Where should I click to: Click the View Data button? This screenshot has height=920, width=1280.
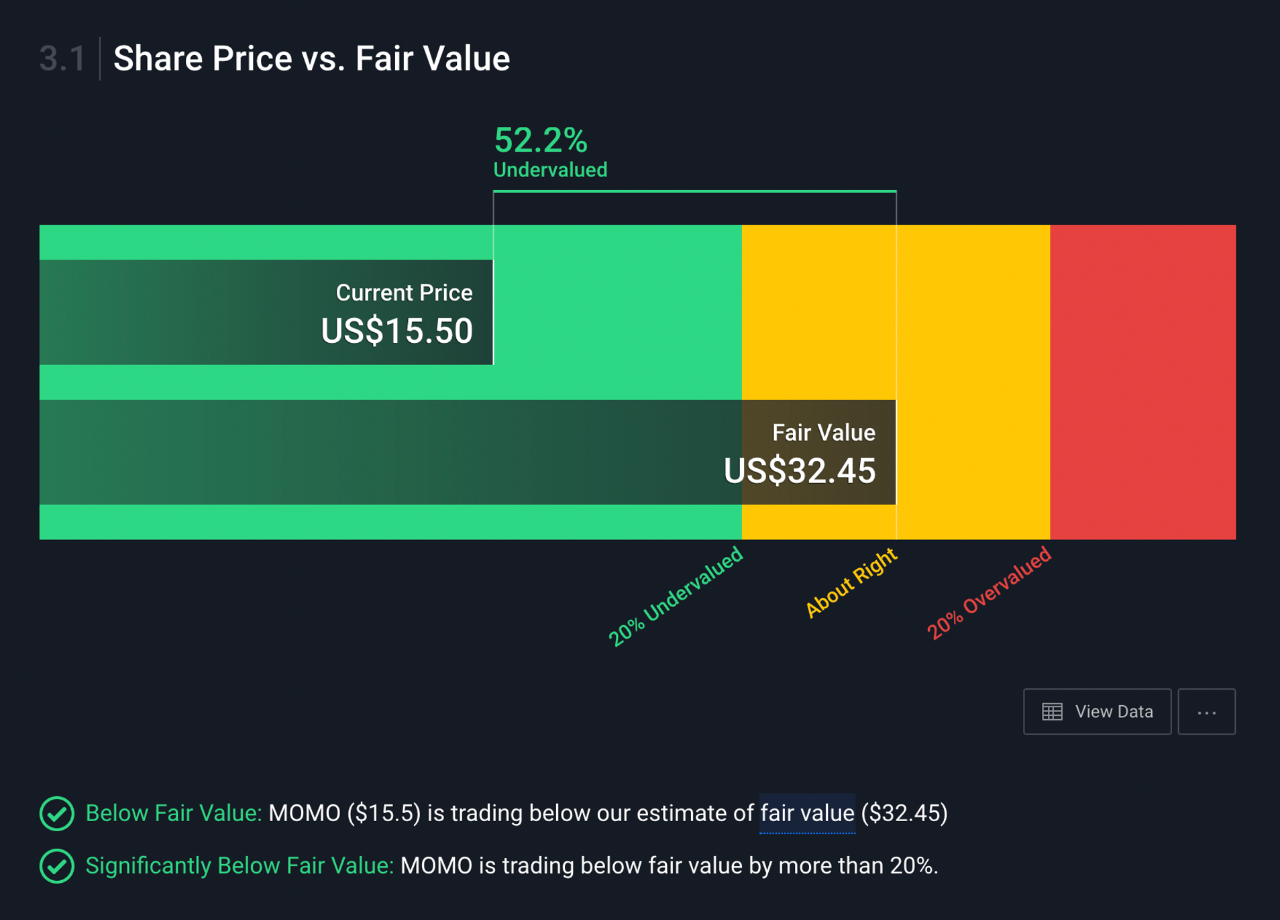click(x=1097, y=712)
